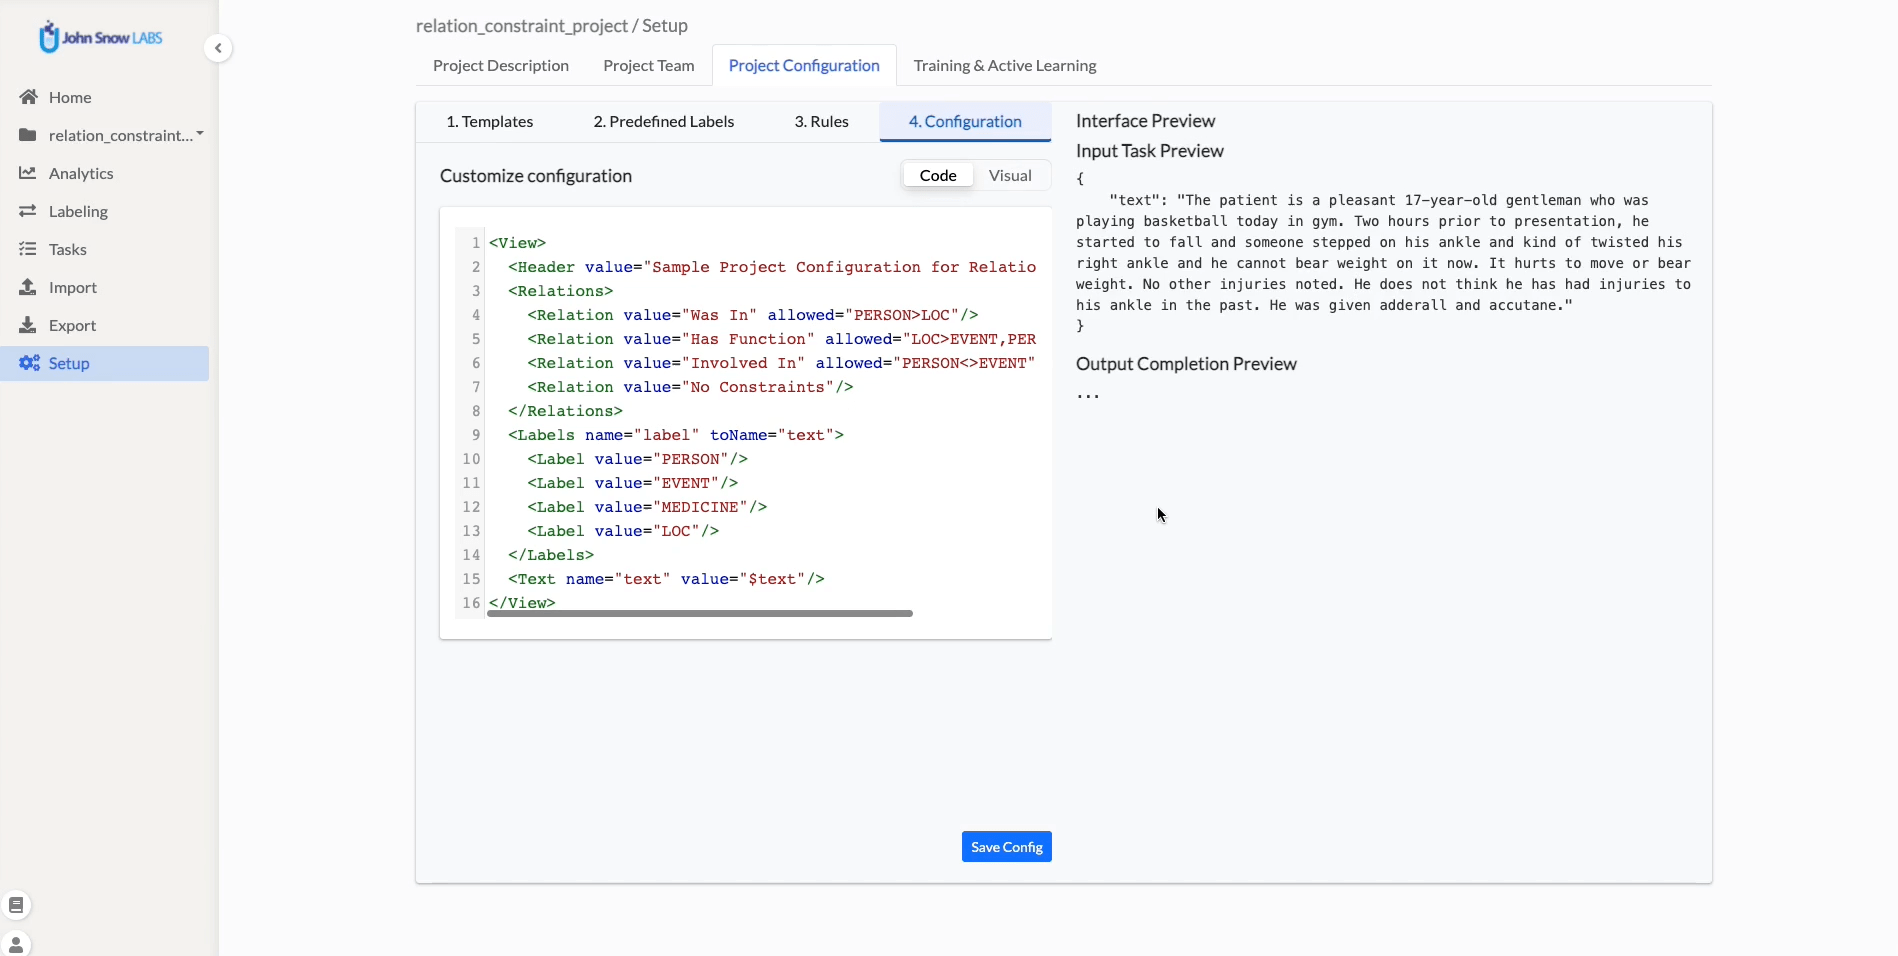Switch to Project Team tab

pos(649,65)
